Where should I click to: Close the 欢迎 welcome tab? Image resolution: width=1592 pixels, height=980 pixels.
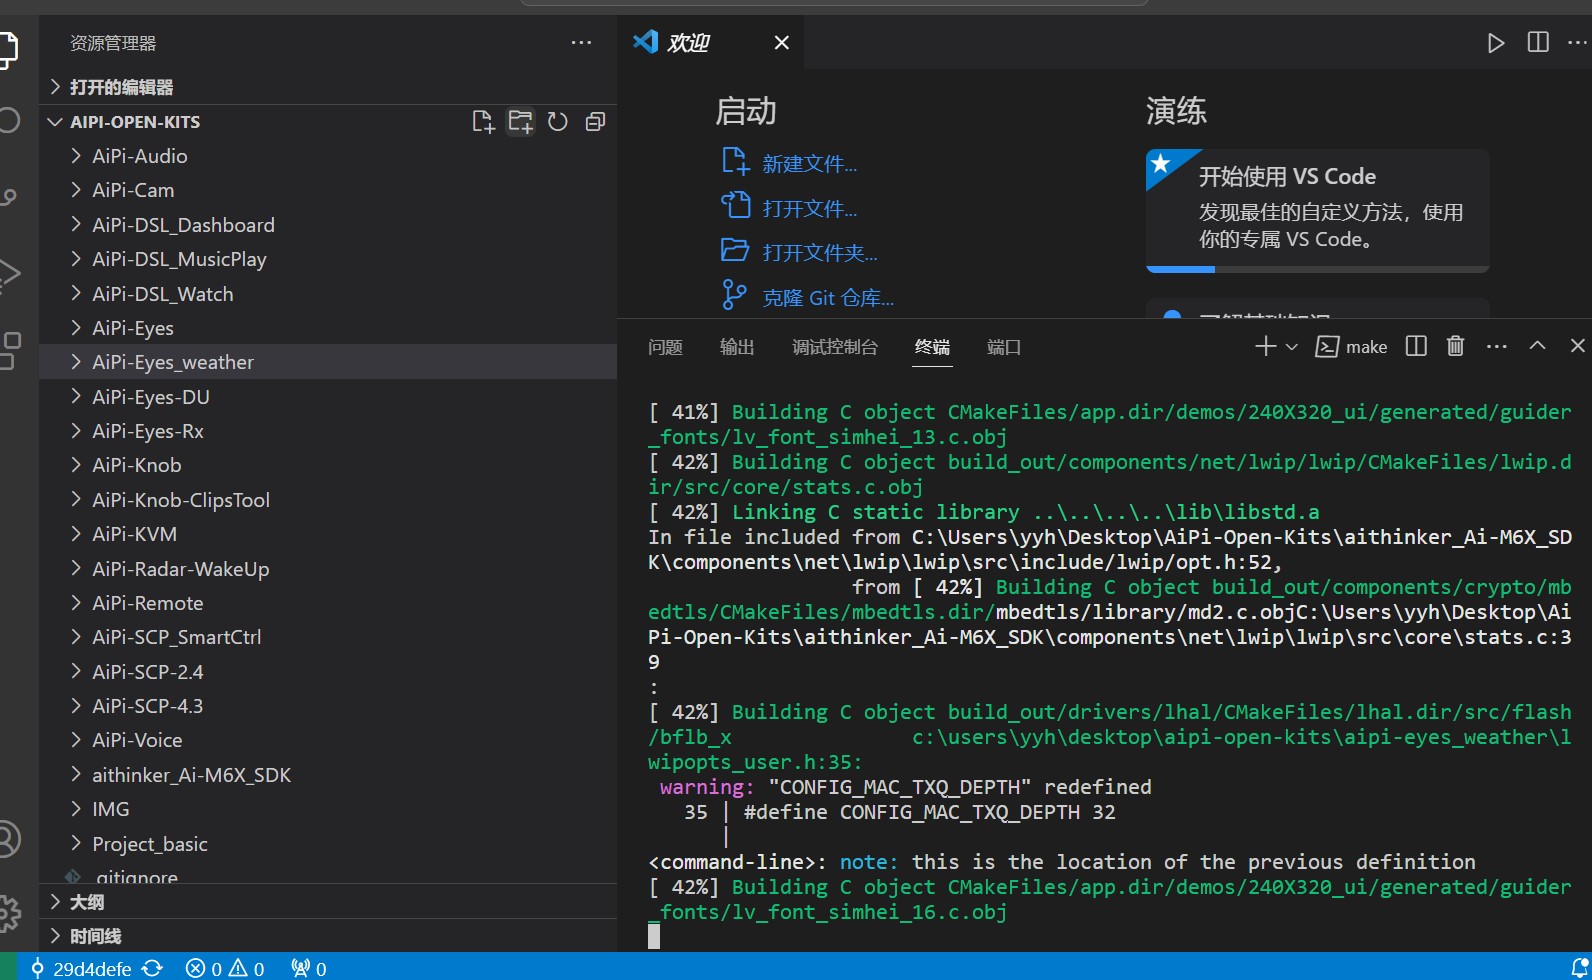pyautogui.click(x=782, y=43)
